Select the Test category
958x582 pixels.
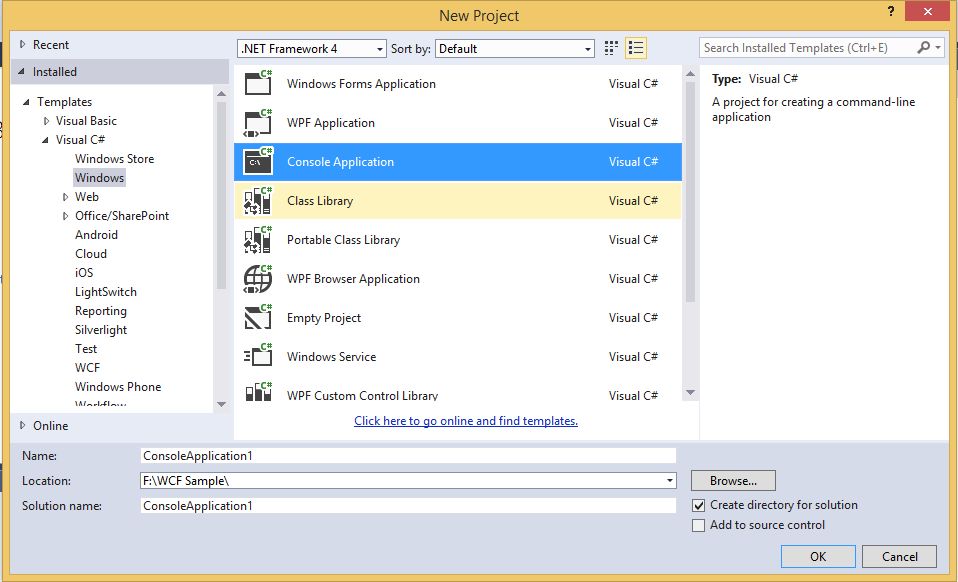(86, 349)
